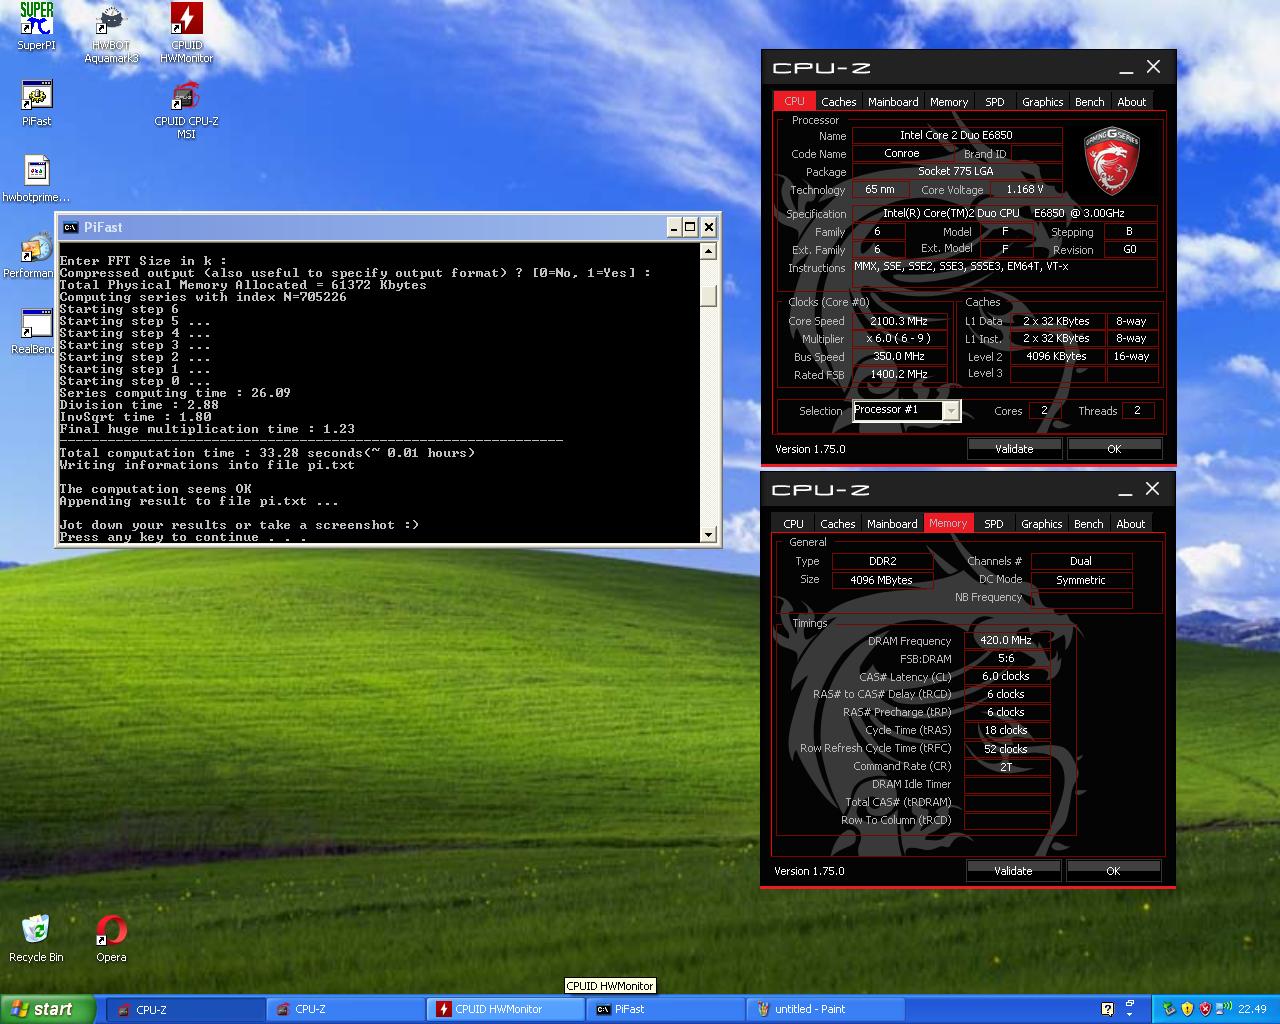Click the PiFast console title bar icon

pyautogui.click(x=70, y=227)
